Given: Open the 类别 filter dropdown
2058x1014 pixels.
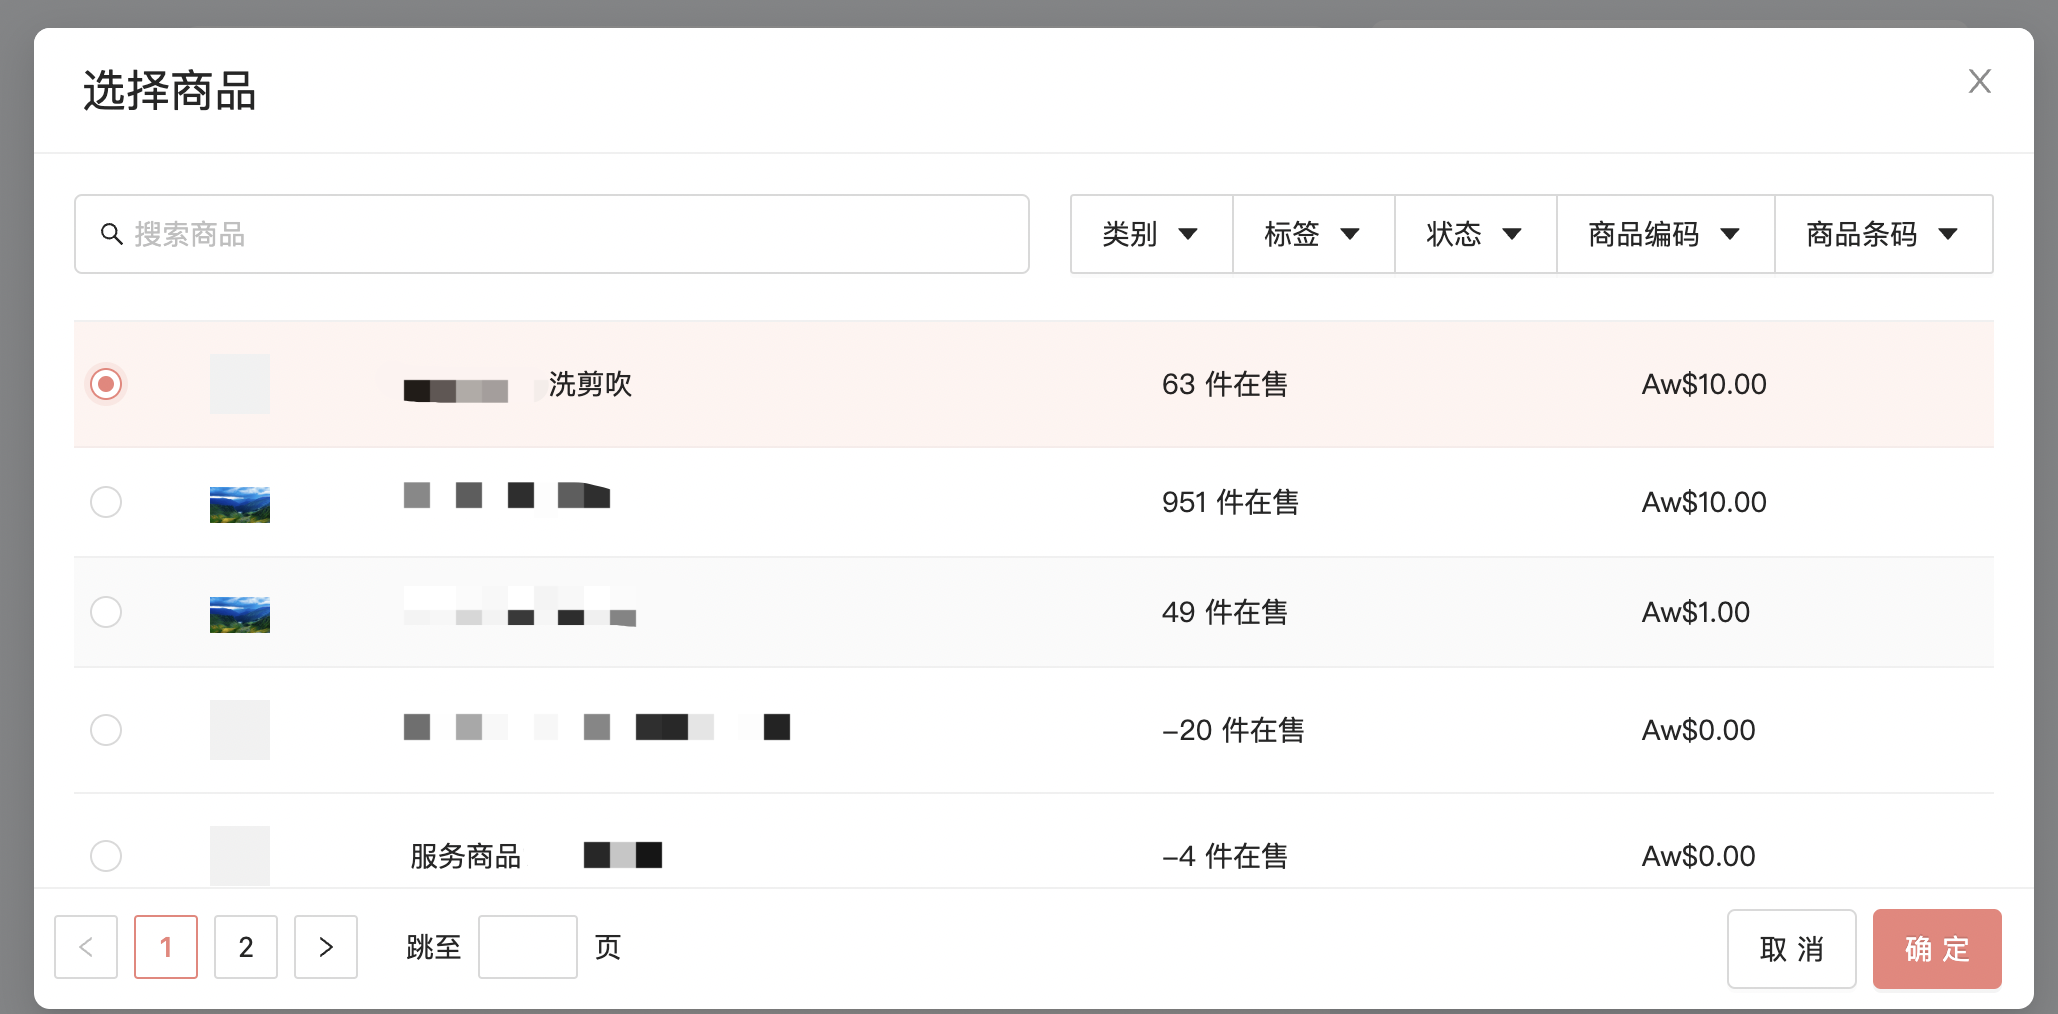Looking at the screenshot, I should click(x=1151, y=234).
